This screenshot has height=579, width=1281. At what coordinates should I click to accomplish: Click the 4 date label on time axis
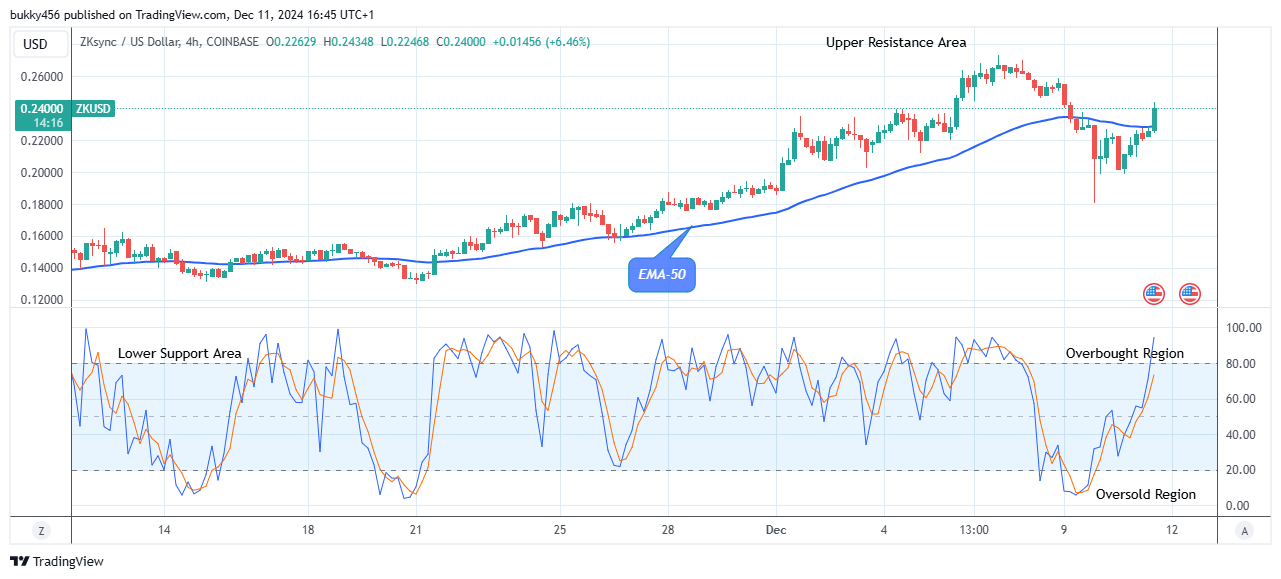coord(884,529)
